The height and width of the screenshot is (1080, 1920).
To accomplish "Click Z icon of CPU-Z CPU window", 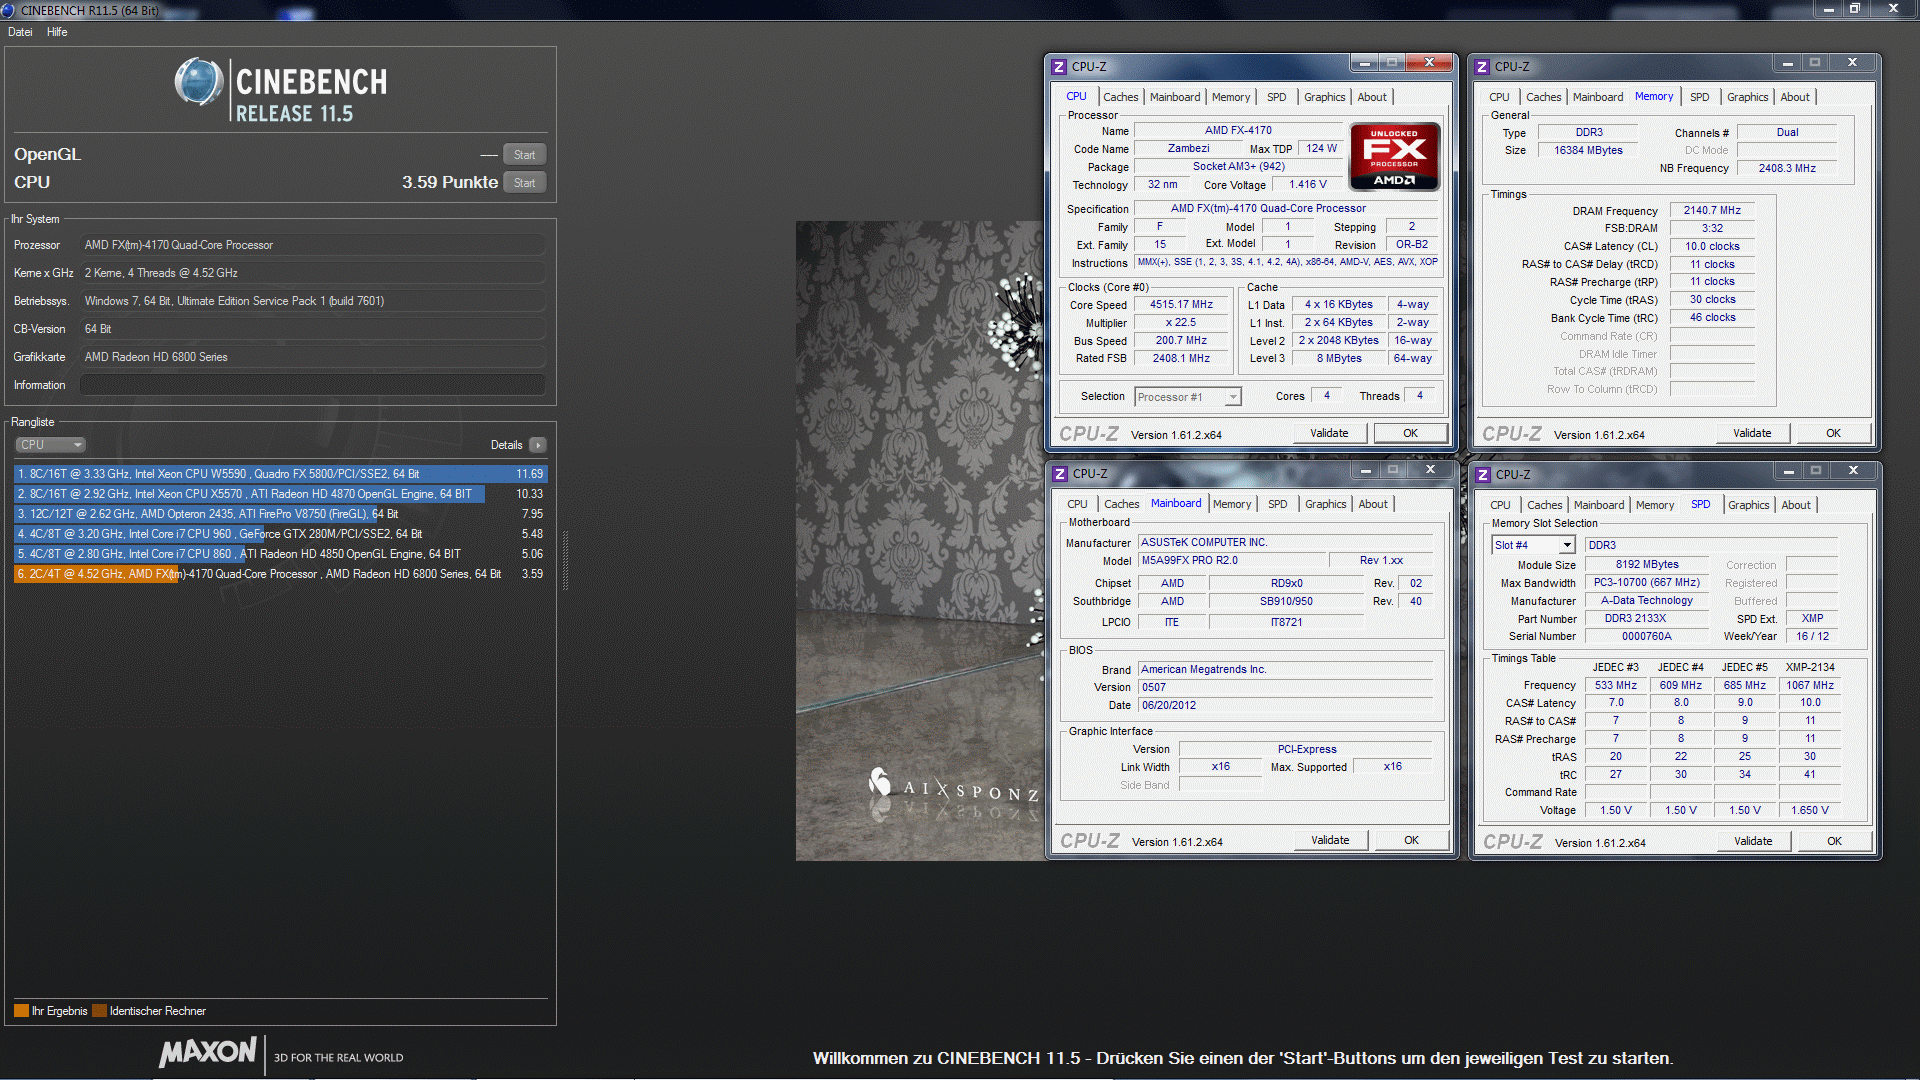I will [1059, 67].
